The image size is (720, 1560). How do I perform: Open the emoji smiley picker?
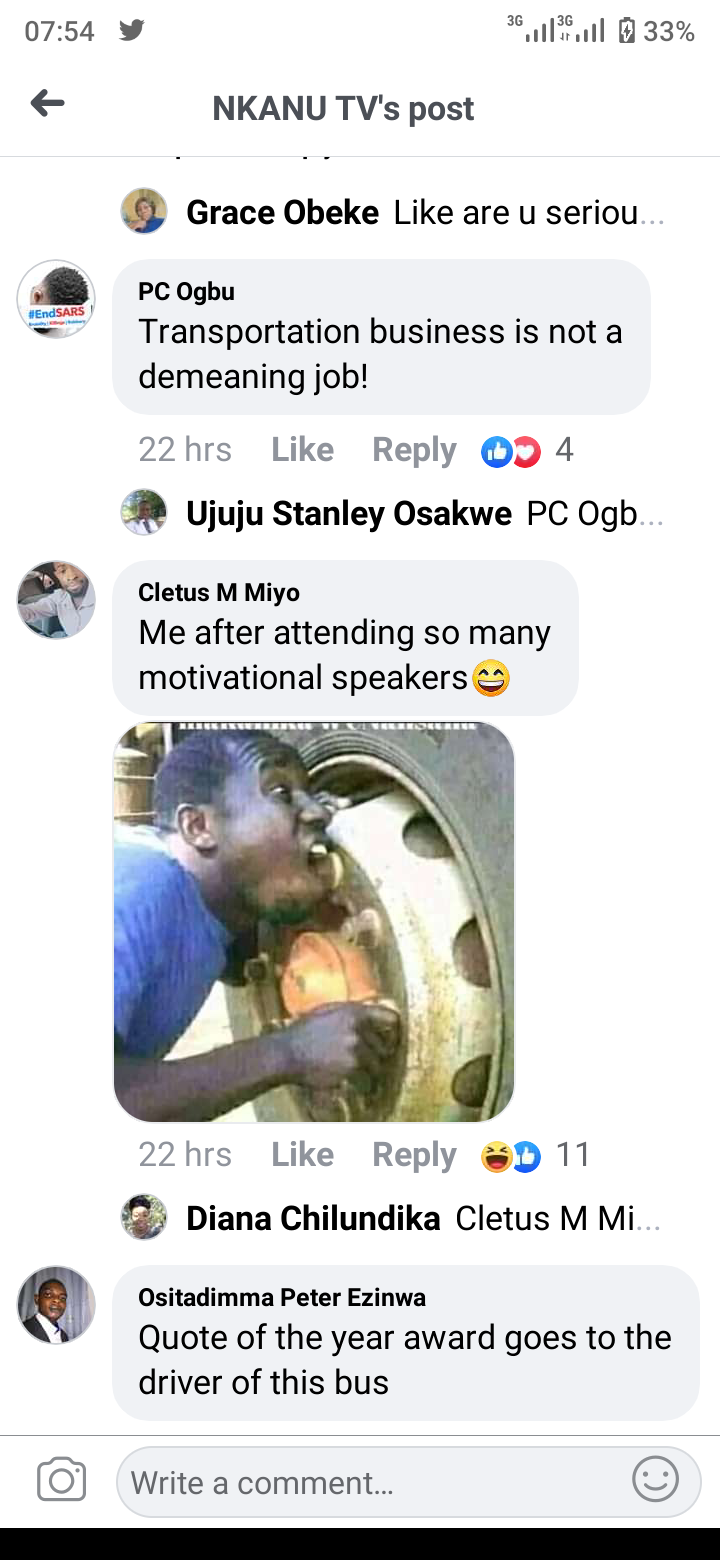656,1480
